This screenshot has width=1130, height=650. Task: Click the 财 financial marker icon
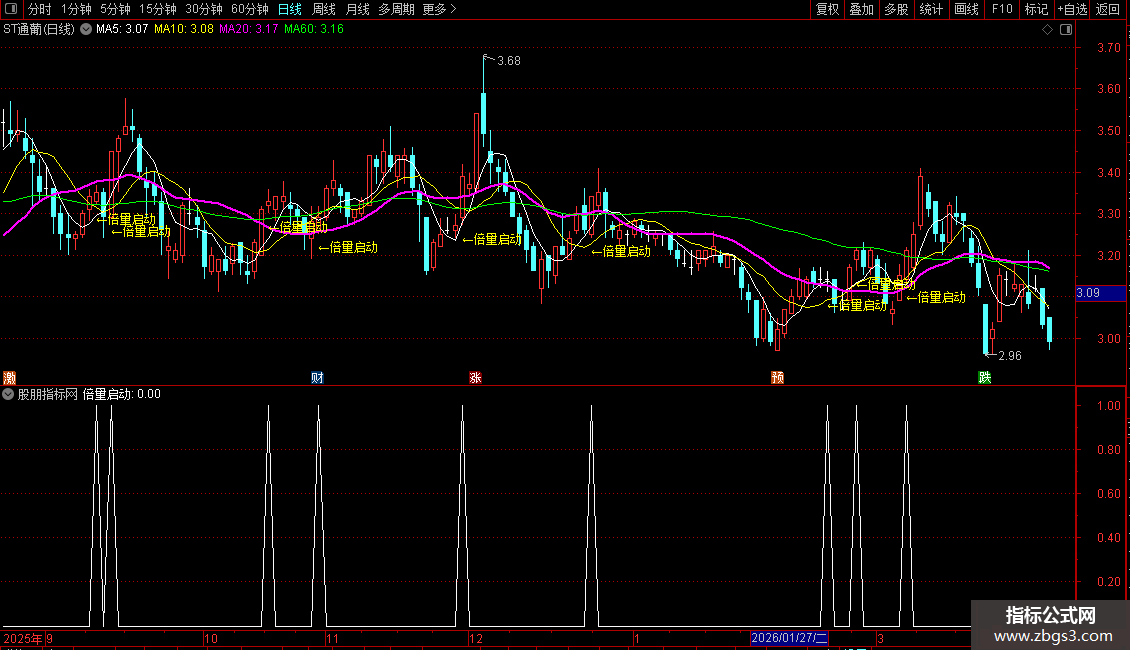coord(317,378)
